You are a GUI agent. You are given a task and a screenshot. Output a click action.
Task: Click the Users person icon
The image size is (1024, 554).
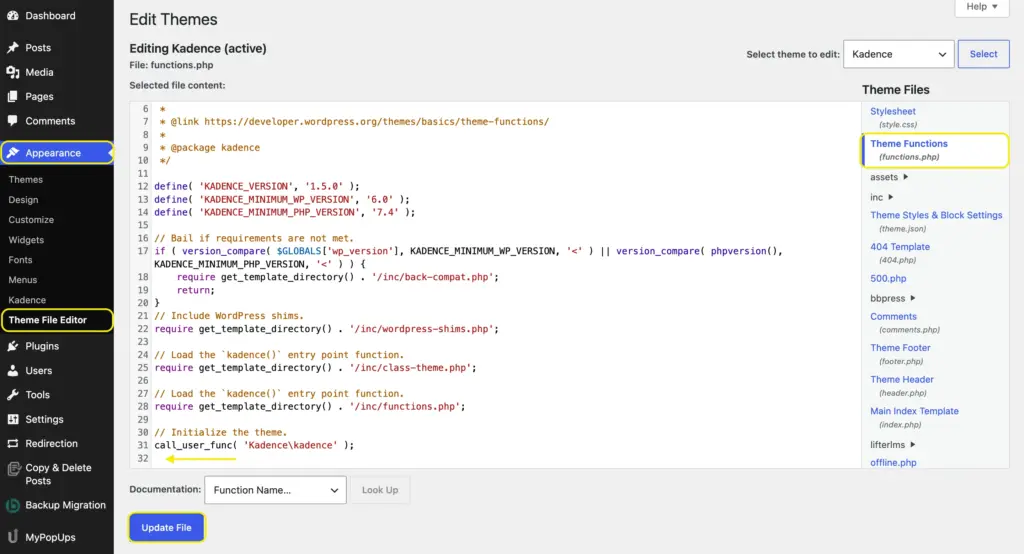point(12,370)
